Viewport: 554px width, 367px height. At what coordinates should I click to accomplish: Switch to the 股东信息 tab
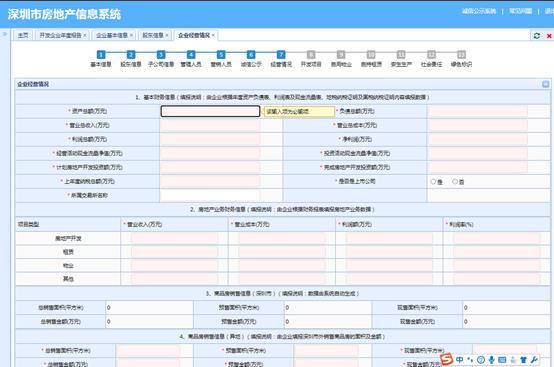click(x=153, y=35)
